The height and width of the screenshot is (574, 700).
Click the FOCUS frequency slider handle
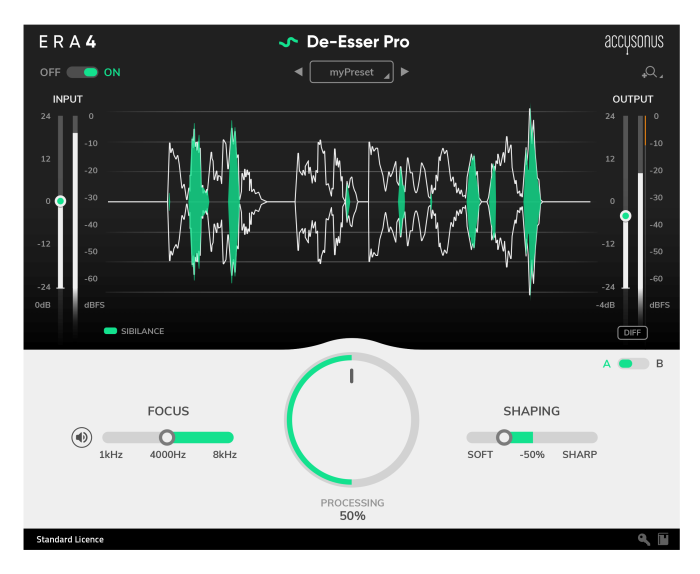coord(167,437)
